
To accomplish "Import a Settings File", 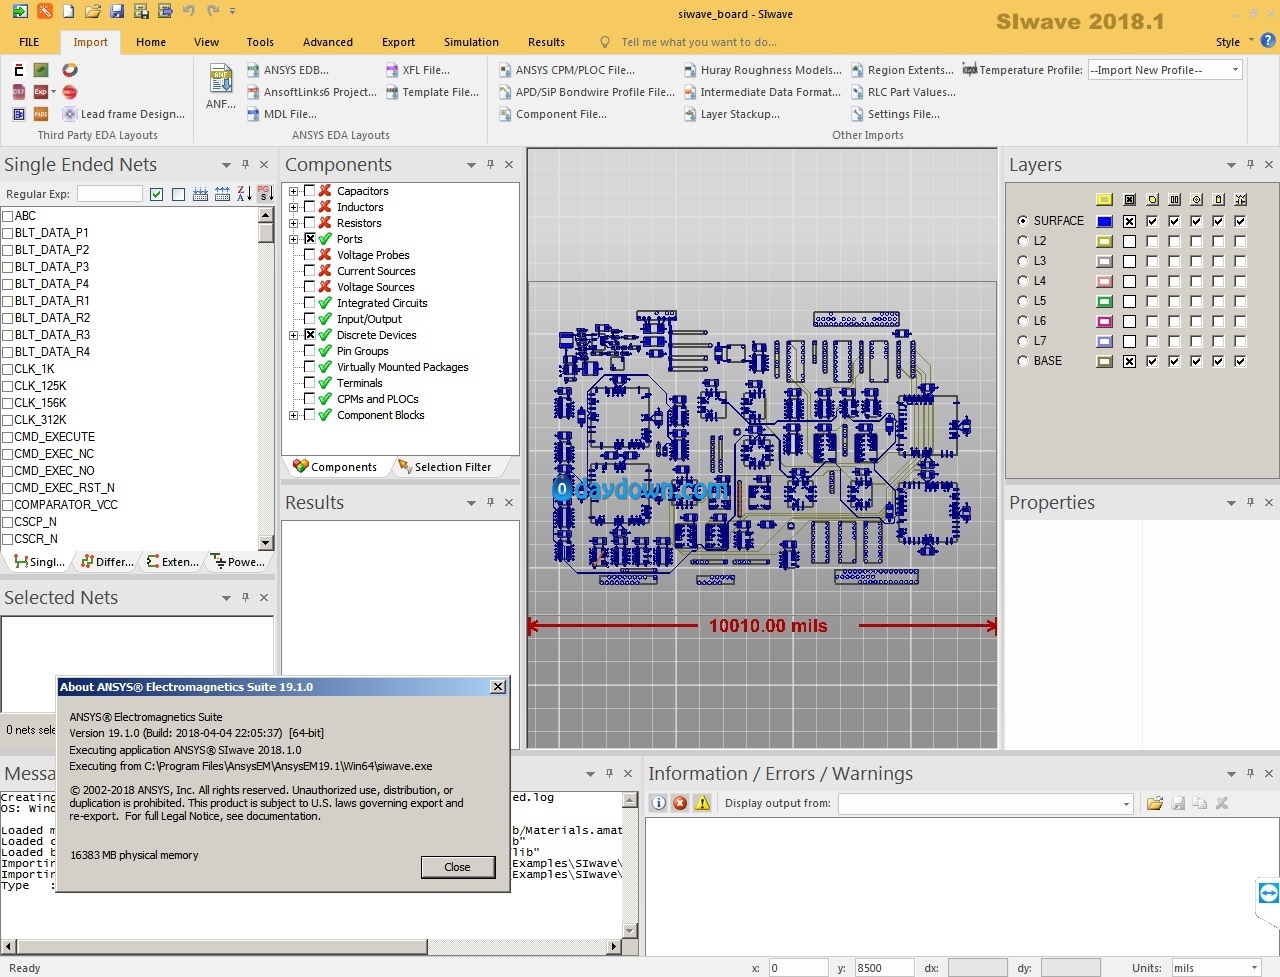I will click(x=895, y=114).
